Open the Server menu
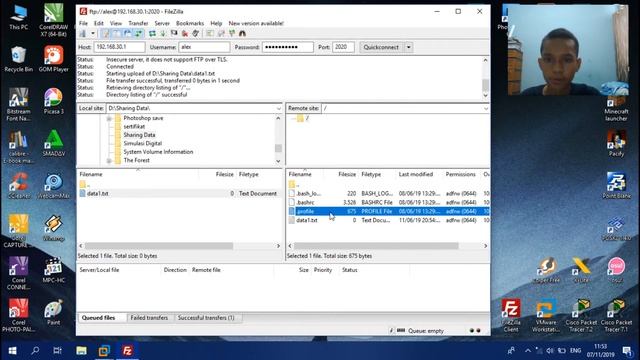The width and height of the screenshot is (640, 360). click(162, 23)
